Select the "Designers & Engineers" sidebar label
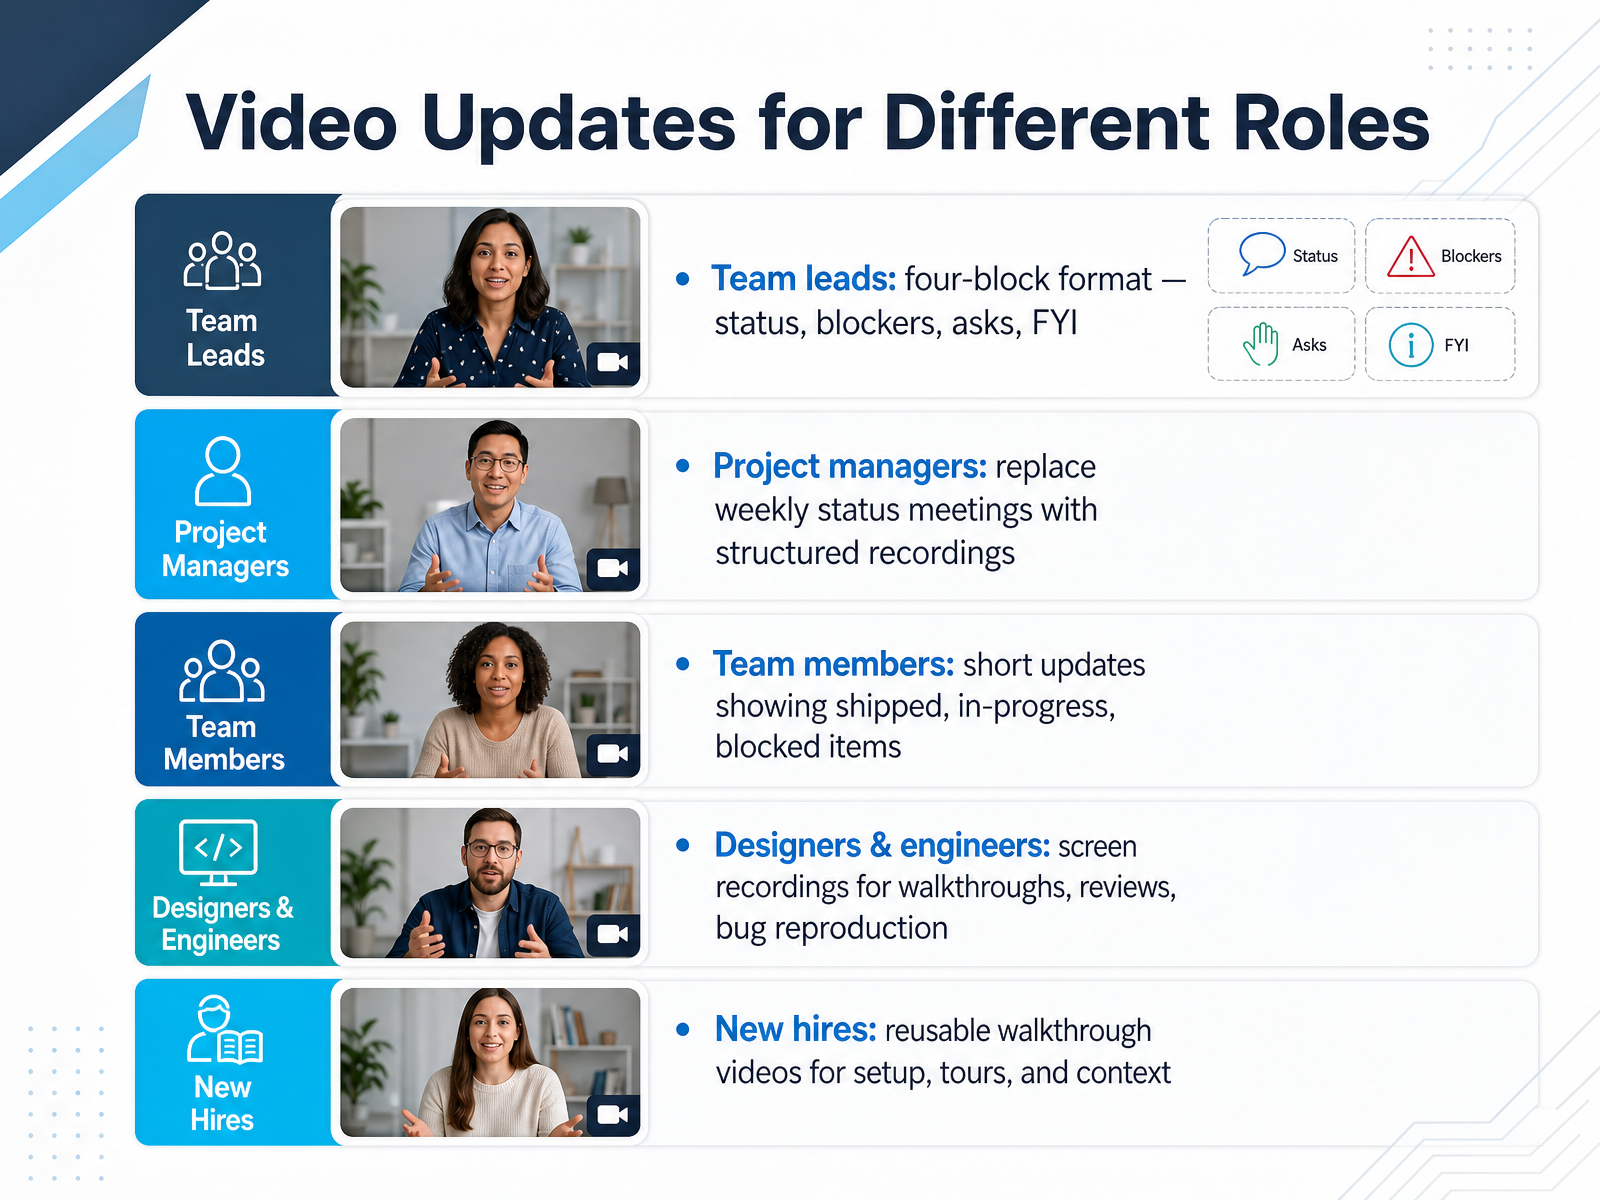Image resolution: width=1600 pixels, height=1200 pixels. [222, 924]
